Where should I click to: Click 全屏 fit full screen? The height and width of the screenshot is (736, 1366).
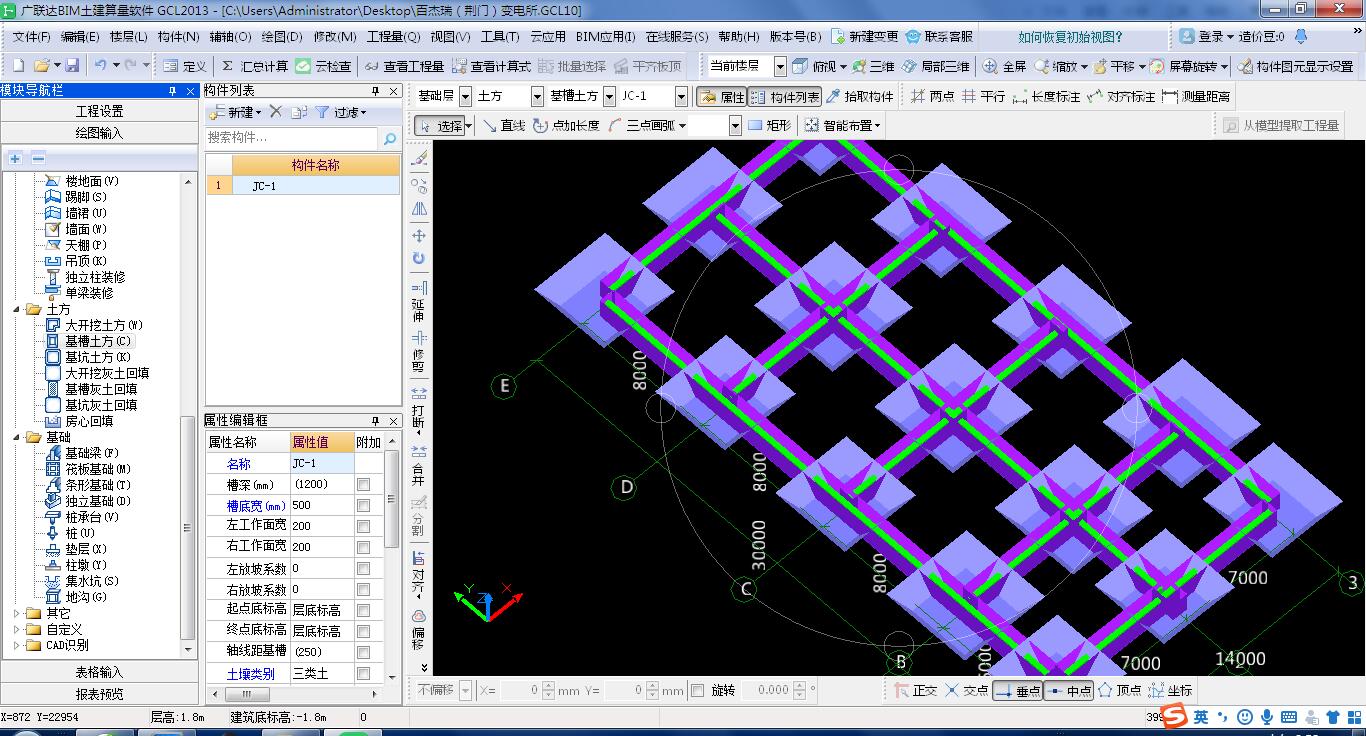coord(1004,66)
